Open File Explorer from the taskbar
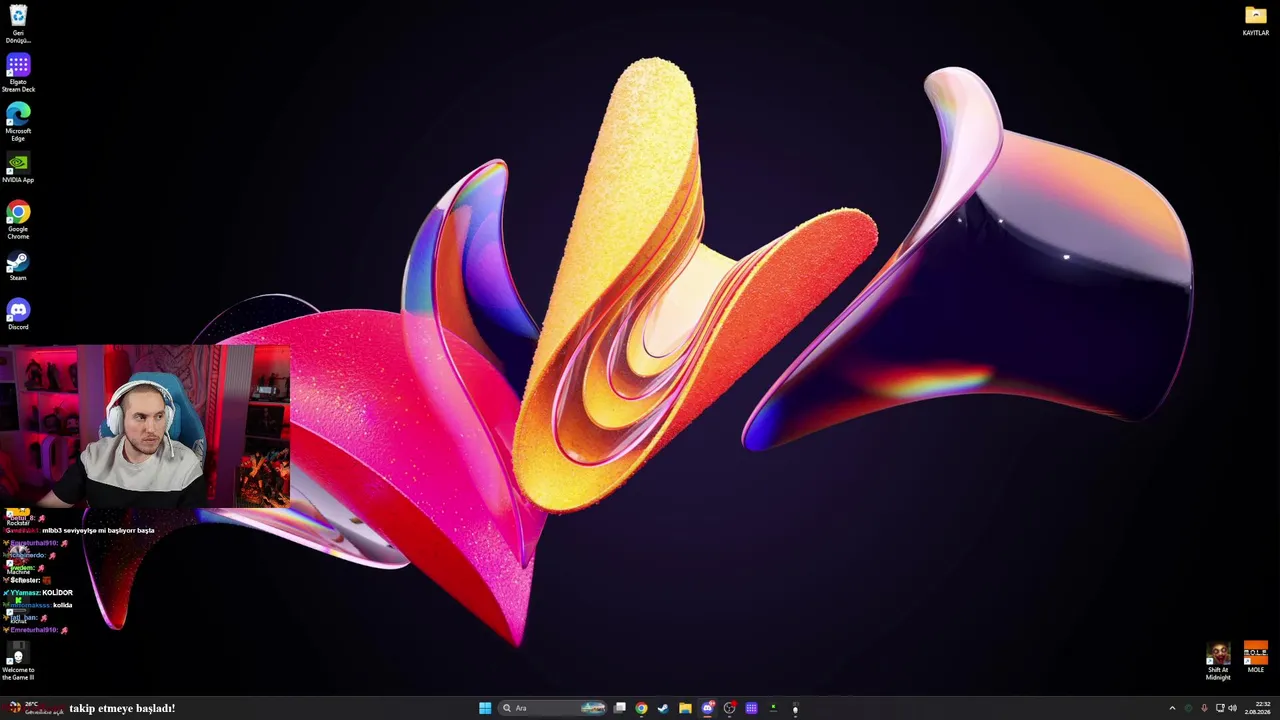This screenshot has width=1280, height=720. coord(685,708)
